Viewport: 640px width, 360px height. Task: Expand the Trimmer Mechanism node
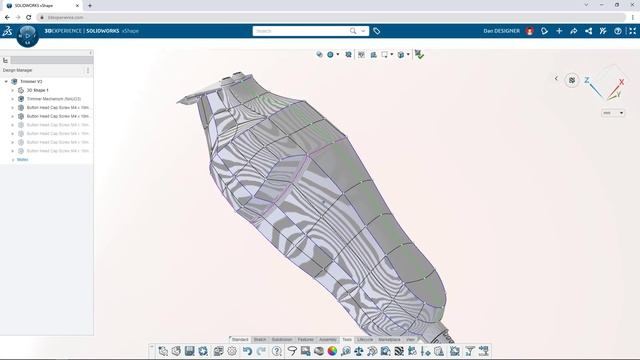13,99
